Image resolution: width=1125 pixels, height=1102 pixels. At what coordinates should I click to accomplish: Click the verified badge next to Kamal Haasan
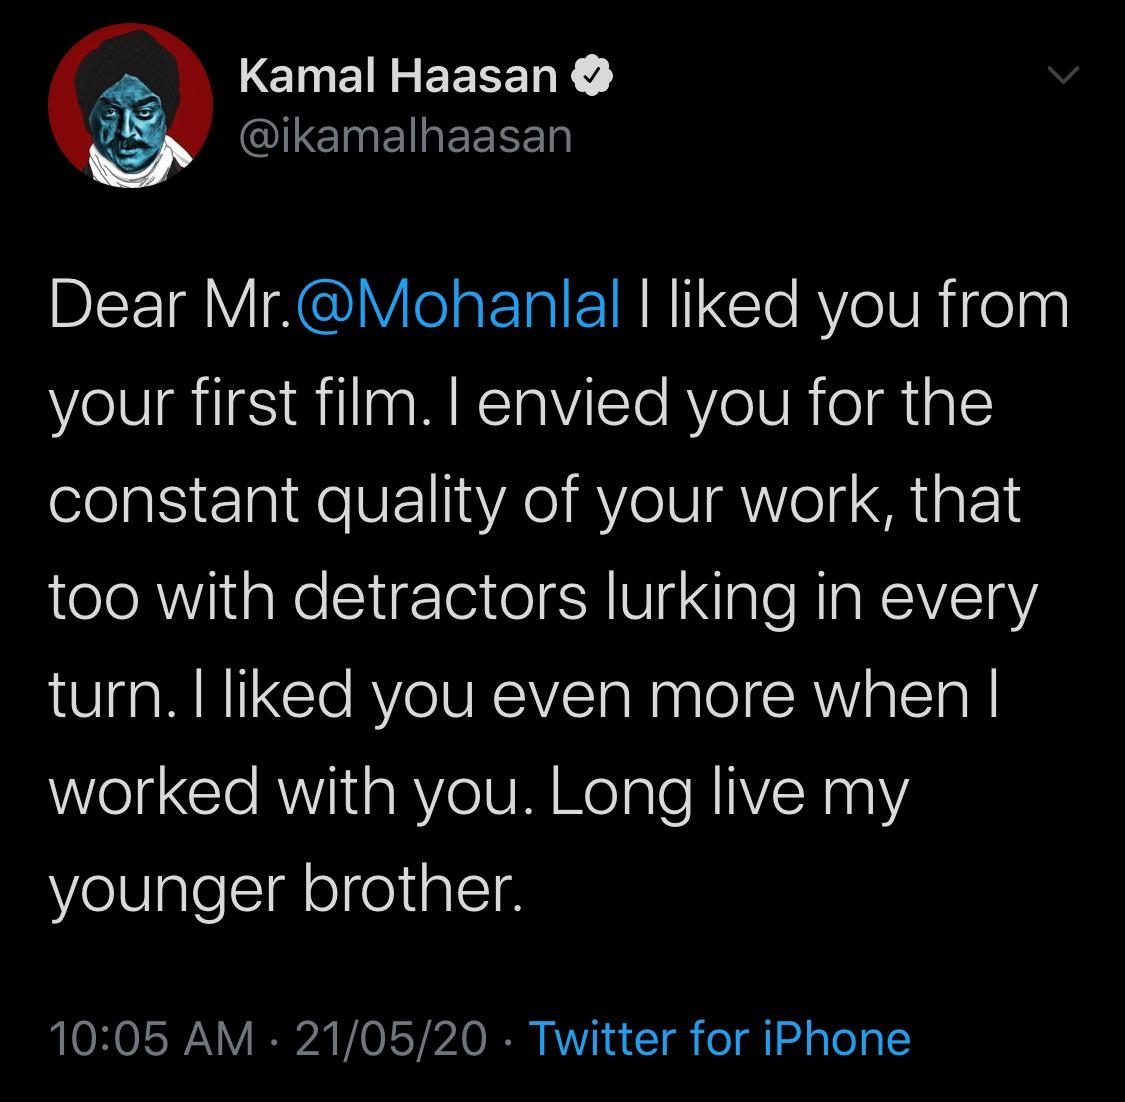(x=592, y=73)
